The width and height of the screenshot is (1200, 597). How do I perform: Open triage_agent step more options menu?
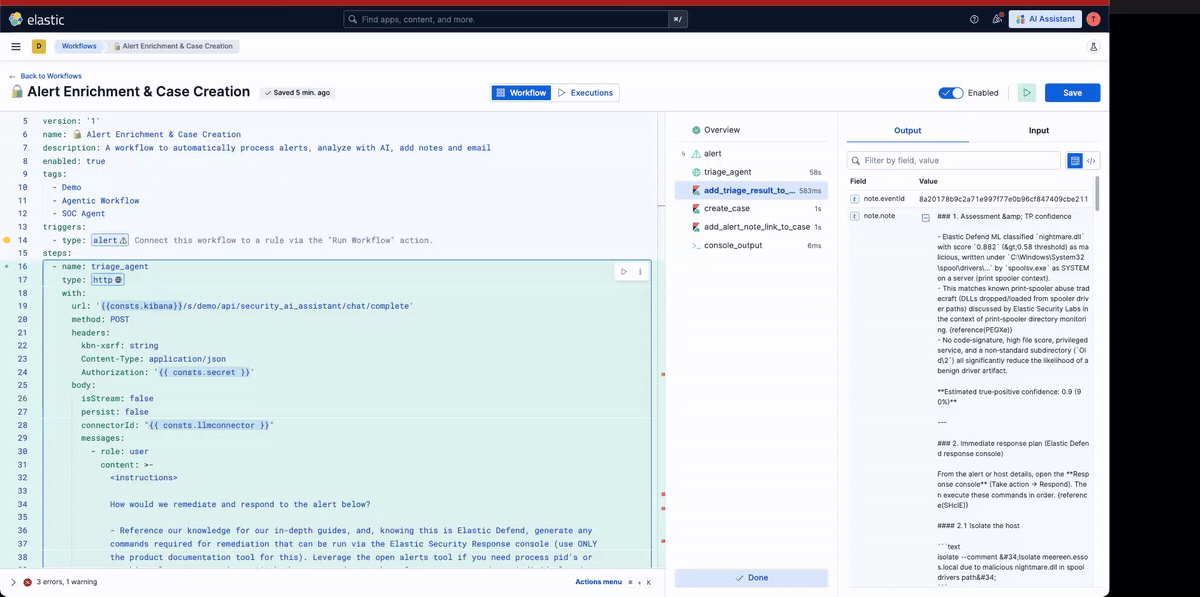click(640, 271)
